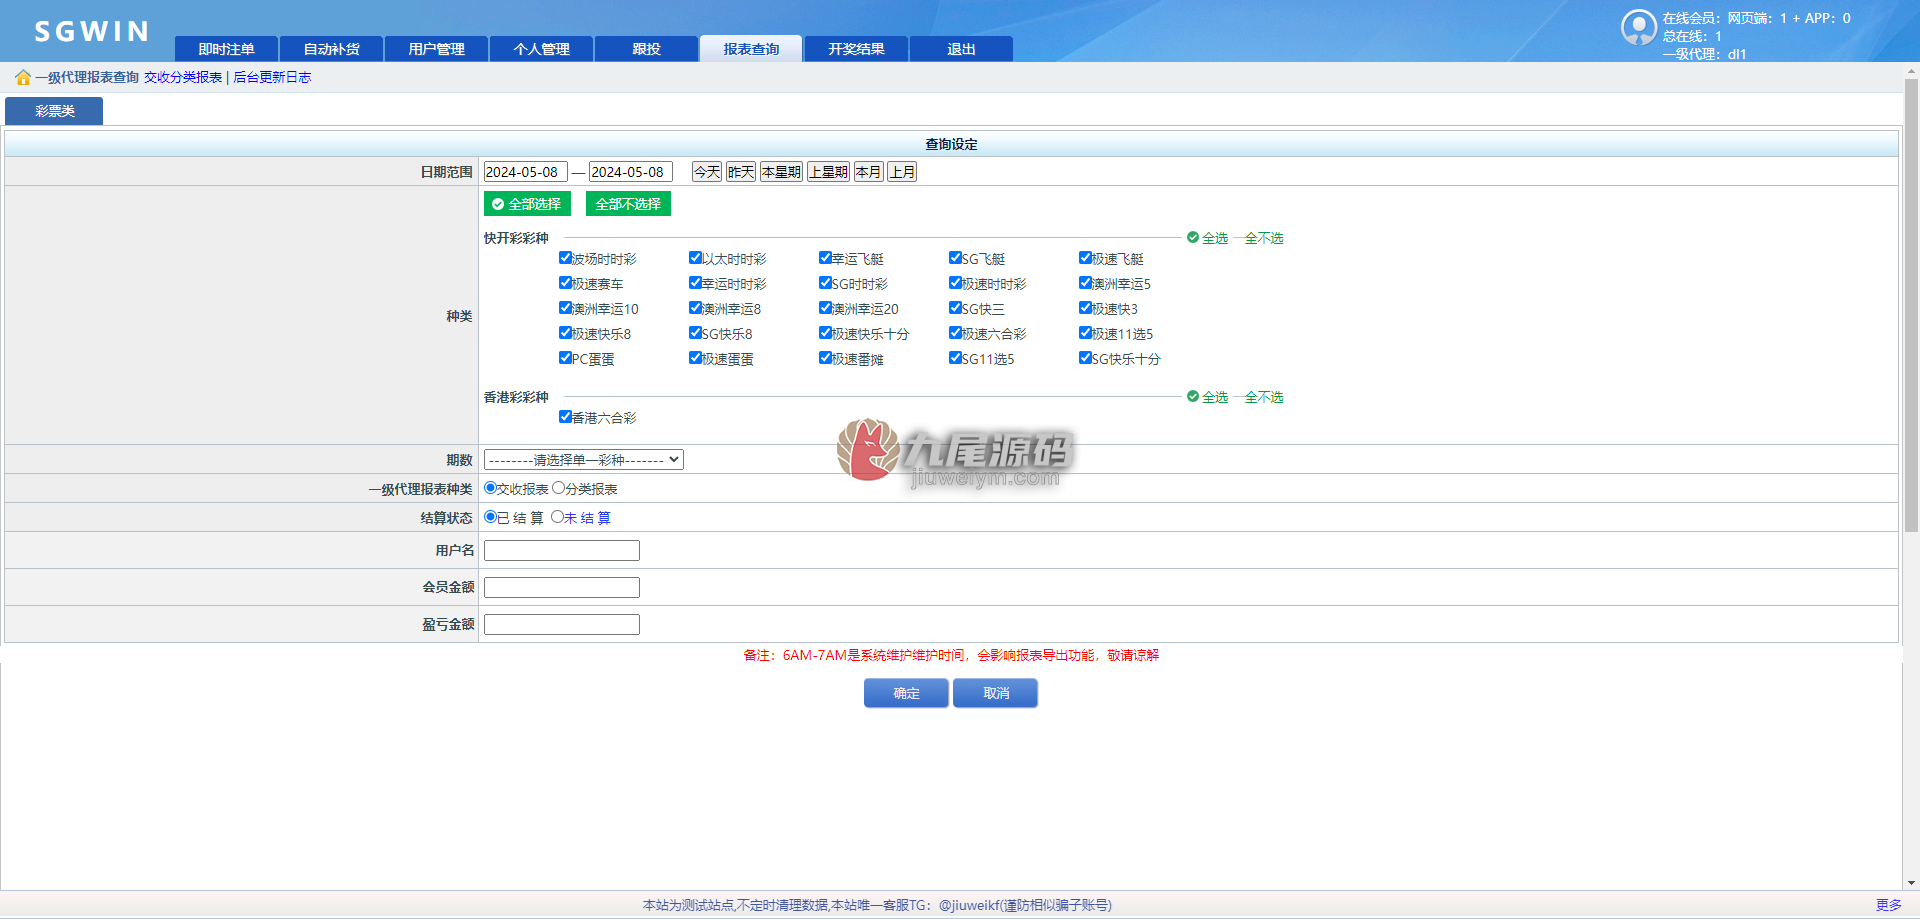Open the 即时注单 tab
Screen dimensions: 1920x919
(226, 49)
